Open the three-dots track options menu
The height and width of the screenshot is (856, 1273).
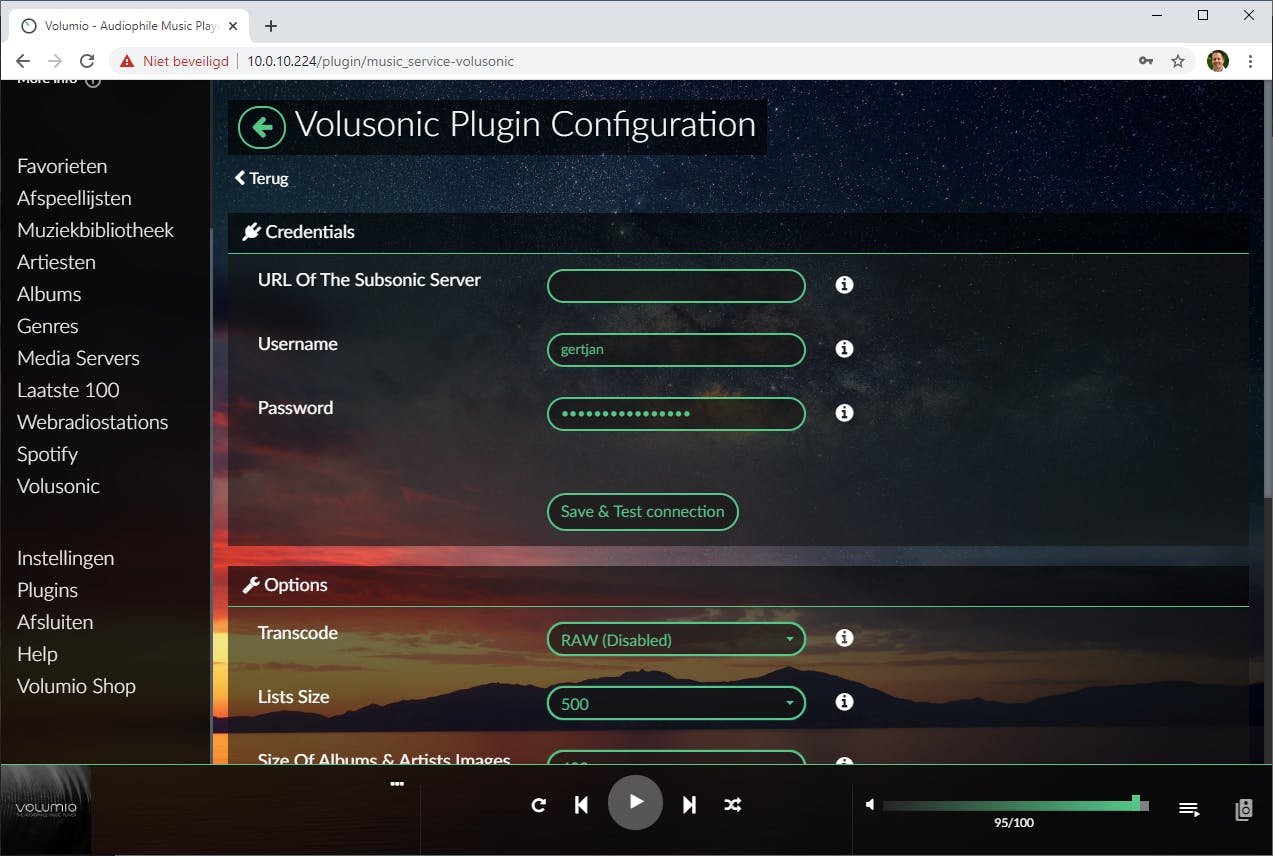[397, 784]
